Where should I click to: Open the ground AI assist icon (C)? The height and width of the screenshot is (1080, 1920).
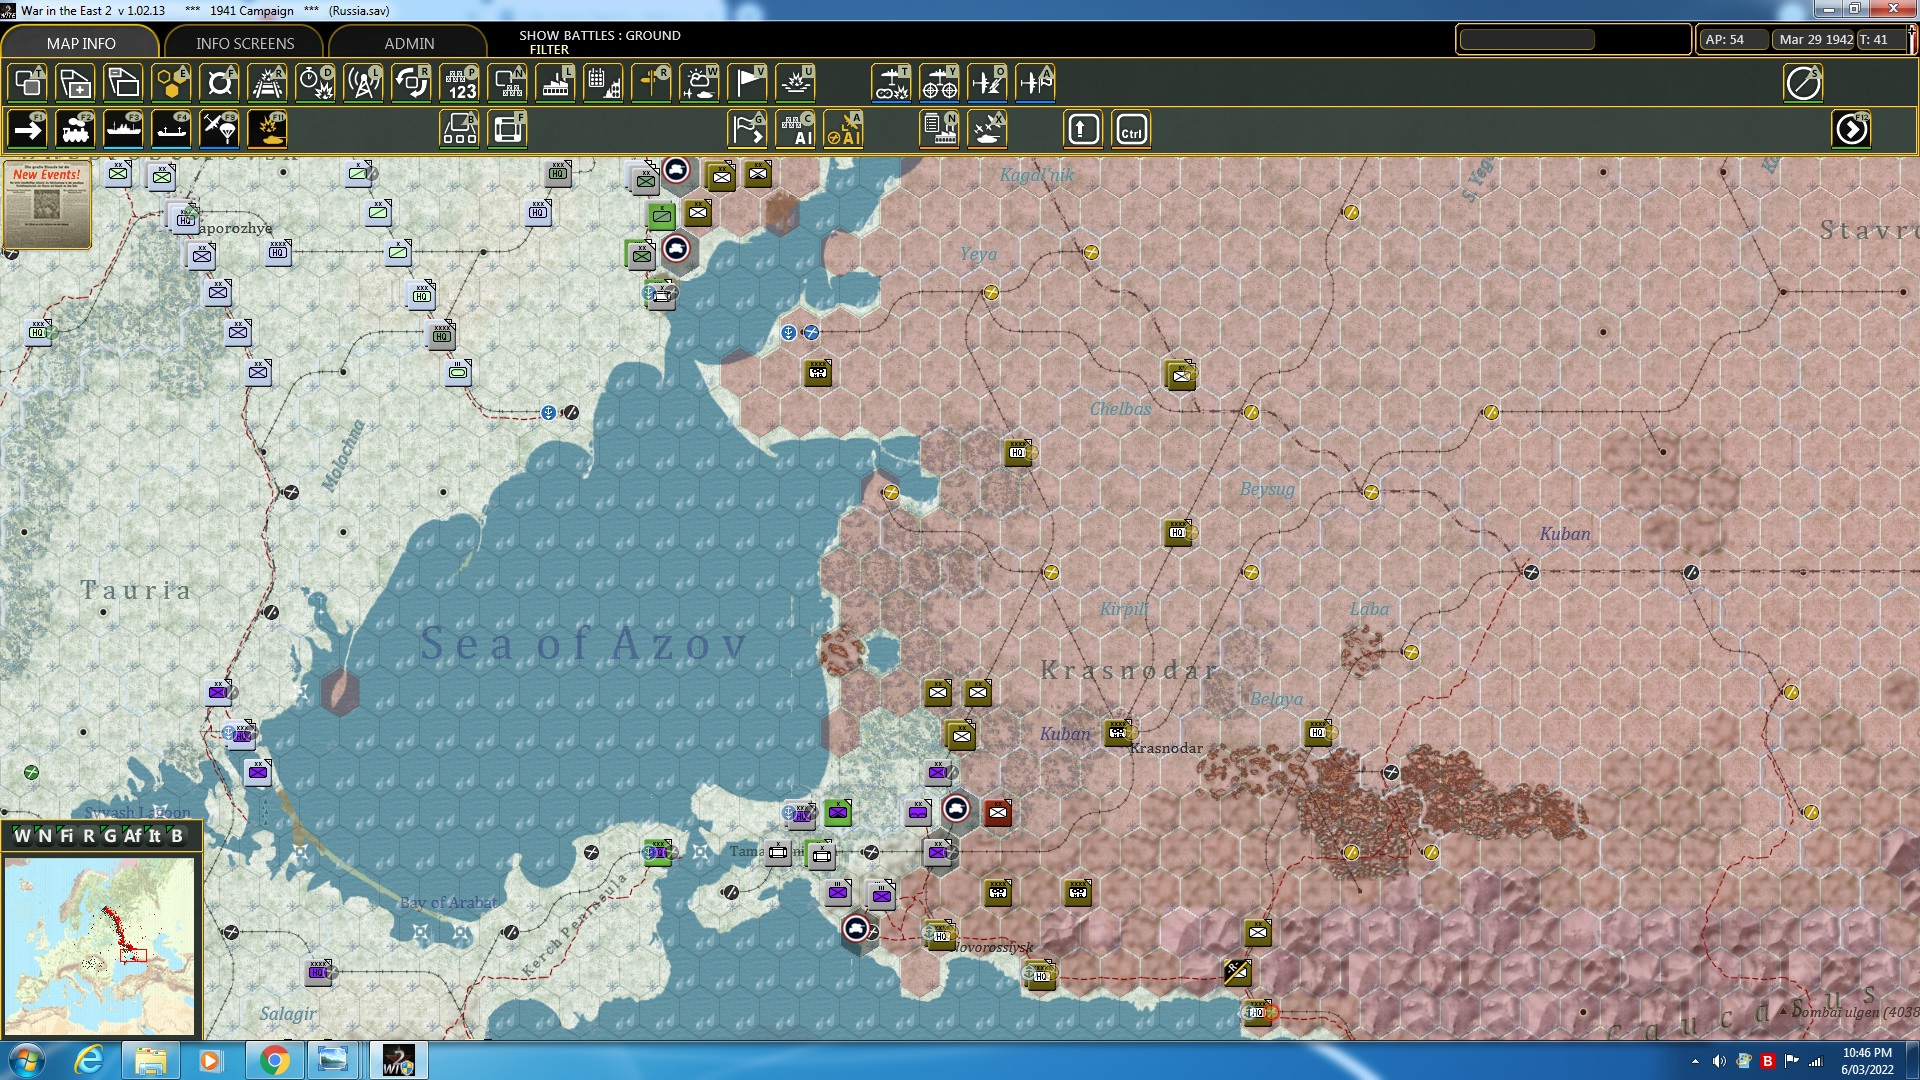[796, 129]
